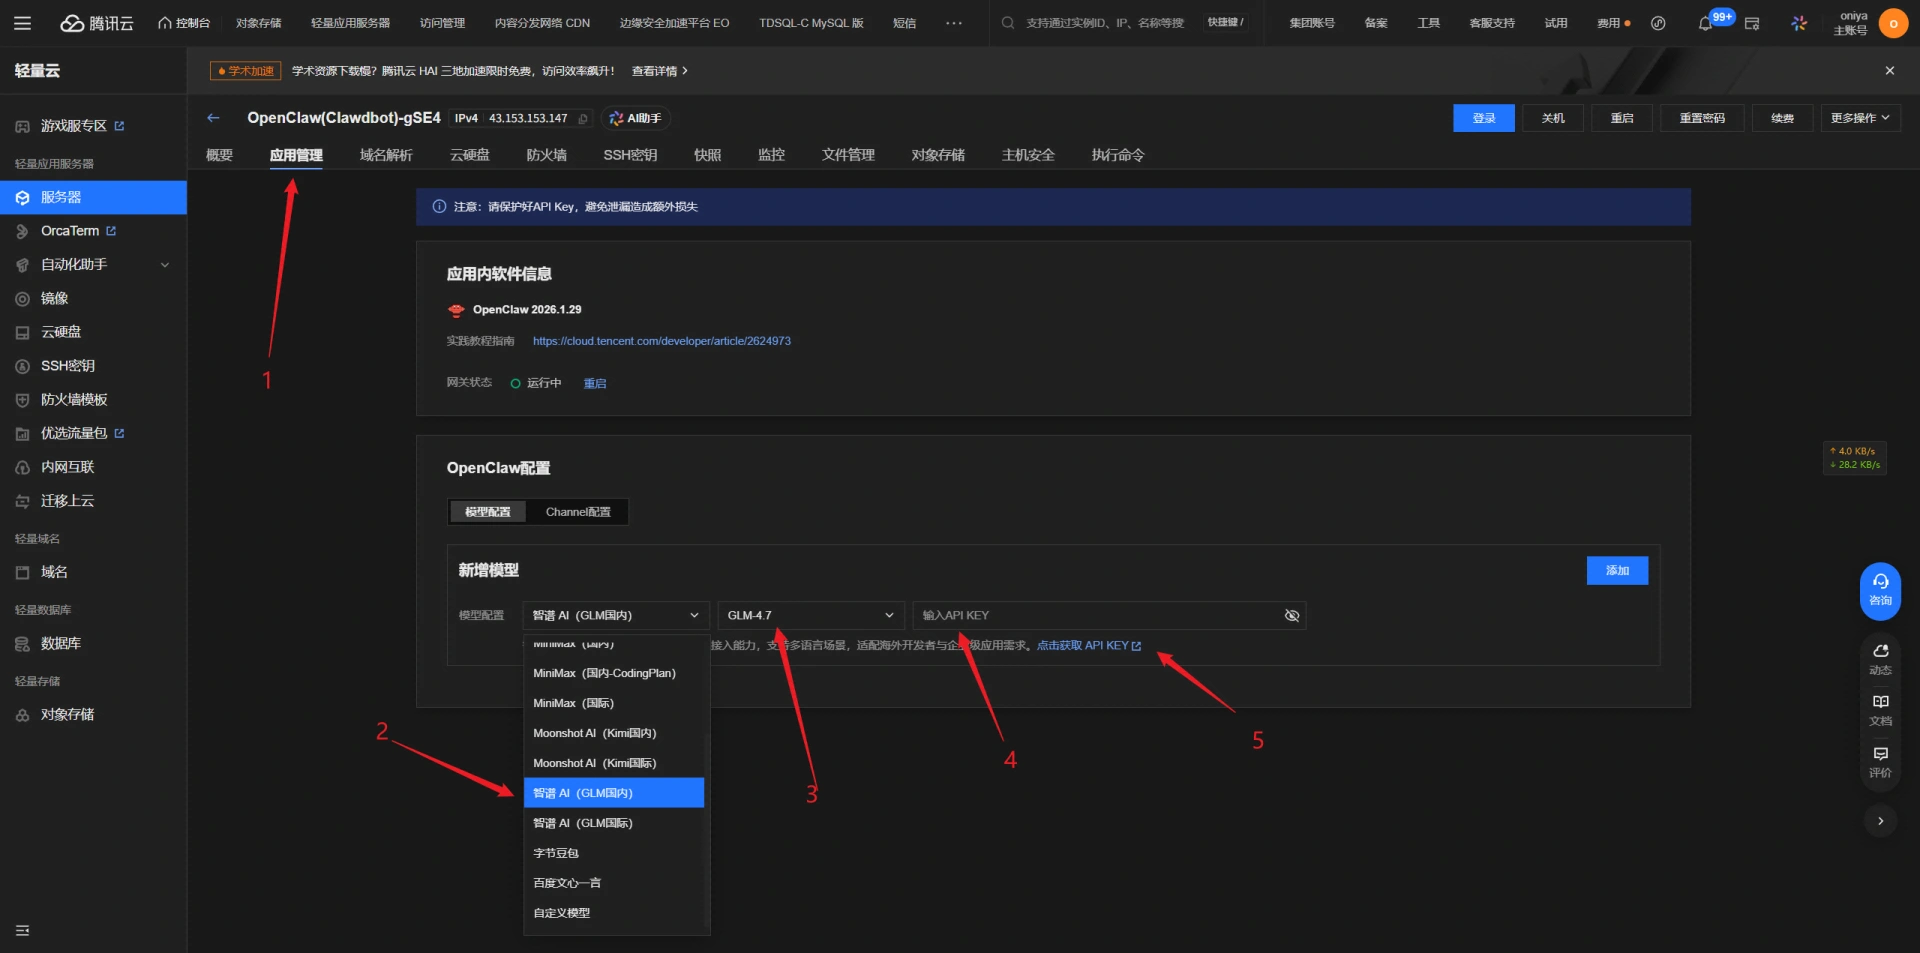The image size is (1920, 953).
Task: Click the hamburger menu icon at top left
Action: point(22,23)
